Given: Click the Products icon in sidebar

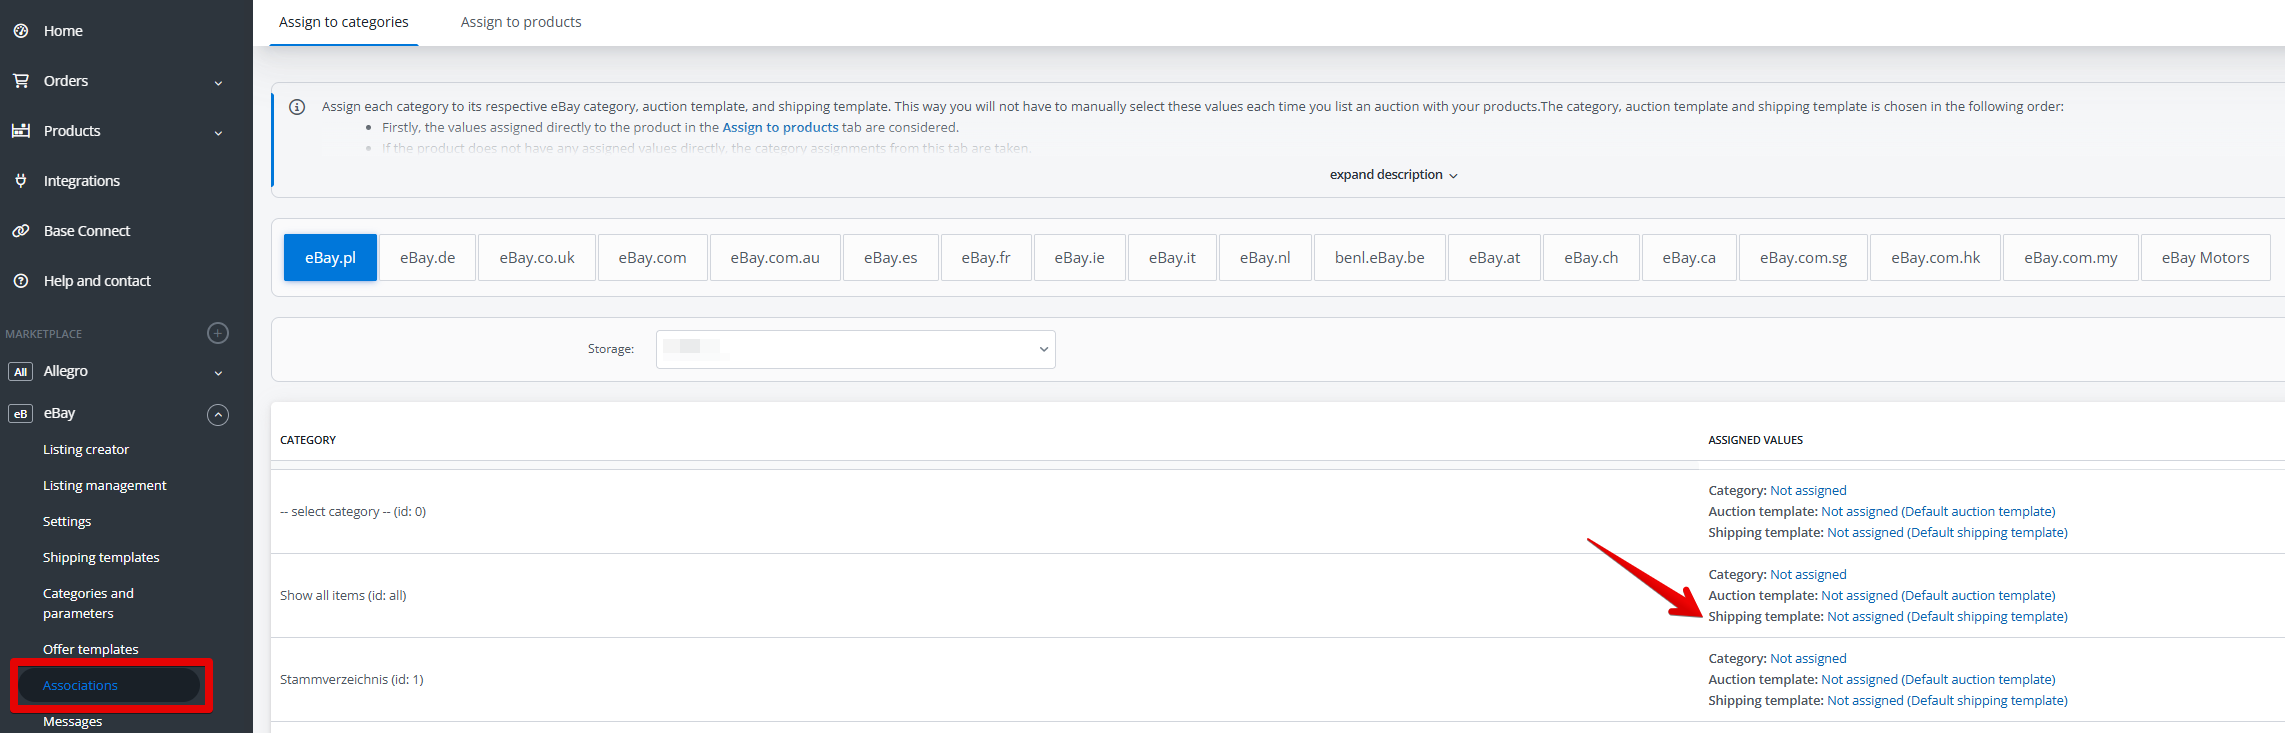Looking at the screenshot, I should coord(21,131).
